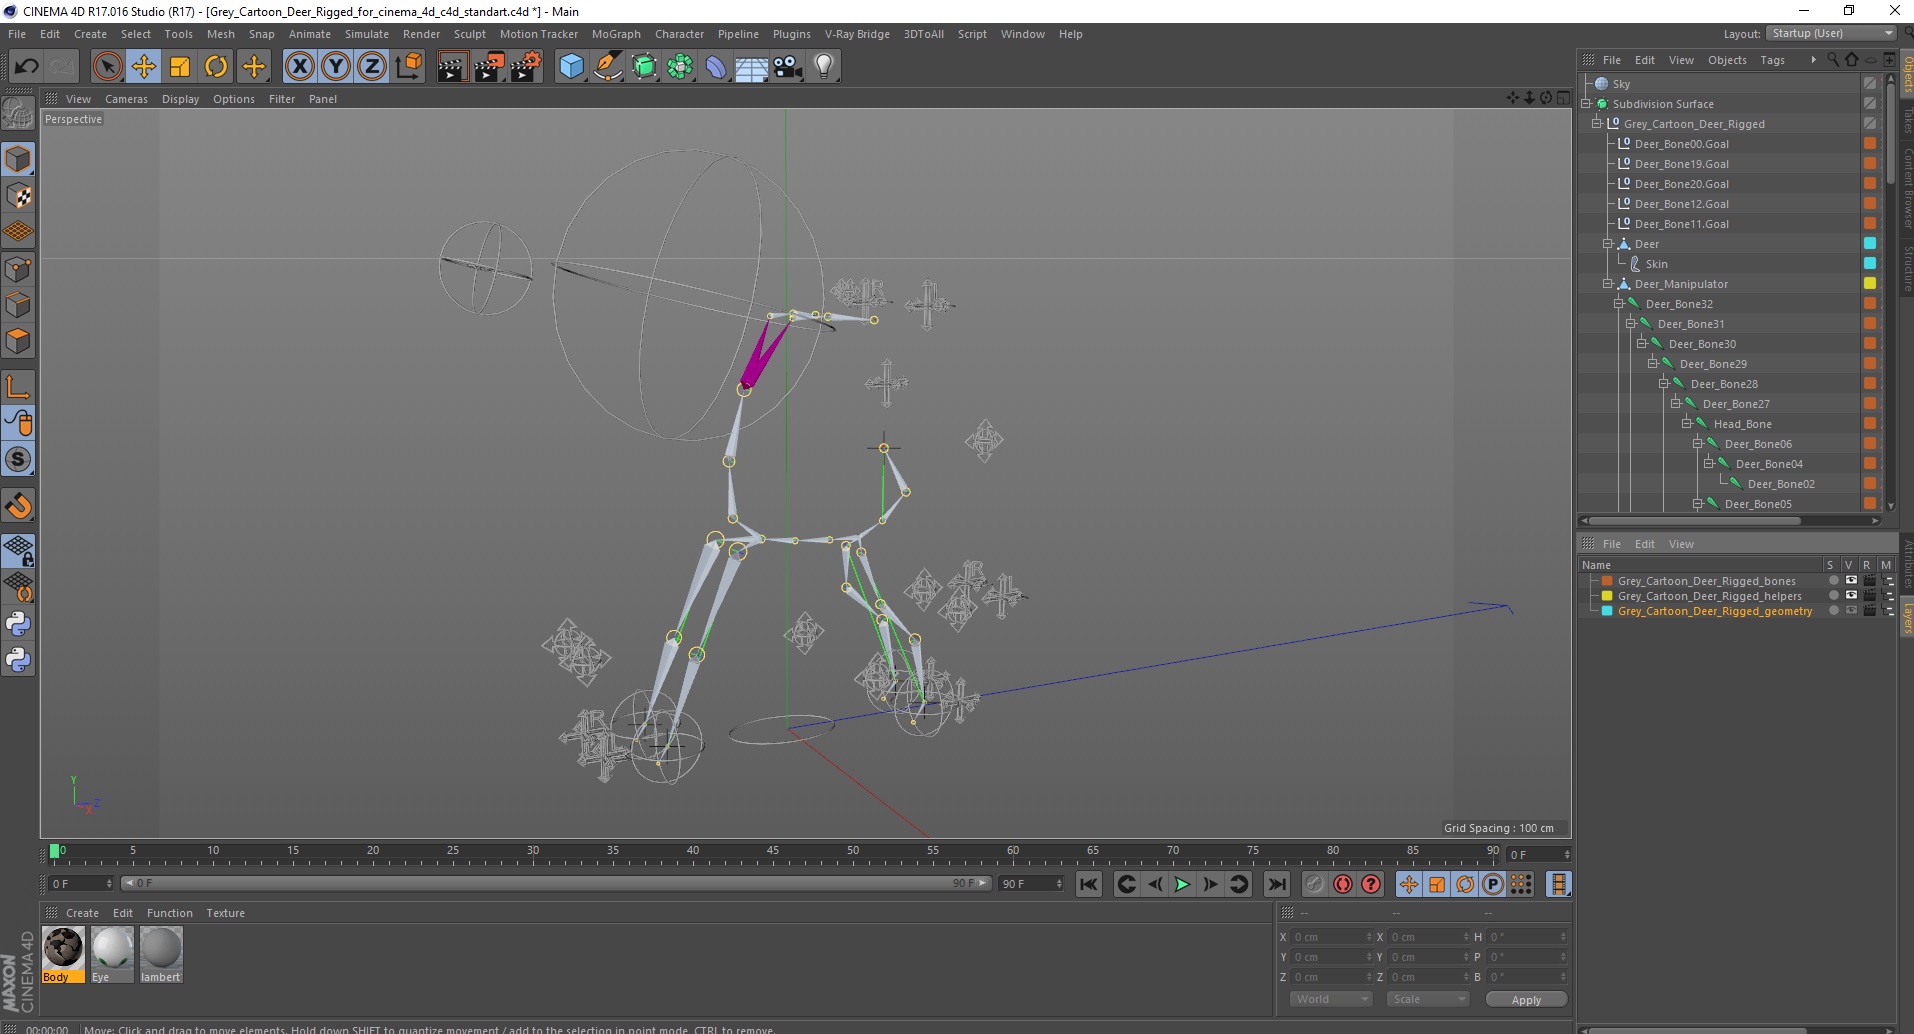The height and width of the screenshot is (1034, 1914).
Task: Click the Apply button
Action: click(x=1526, y=1000)
